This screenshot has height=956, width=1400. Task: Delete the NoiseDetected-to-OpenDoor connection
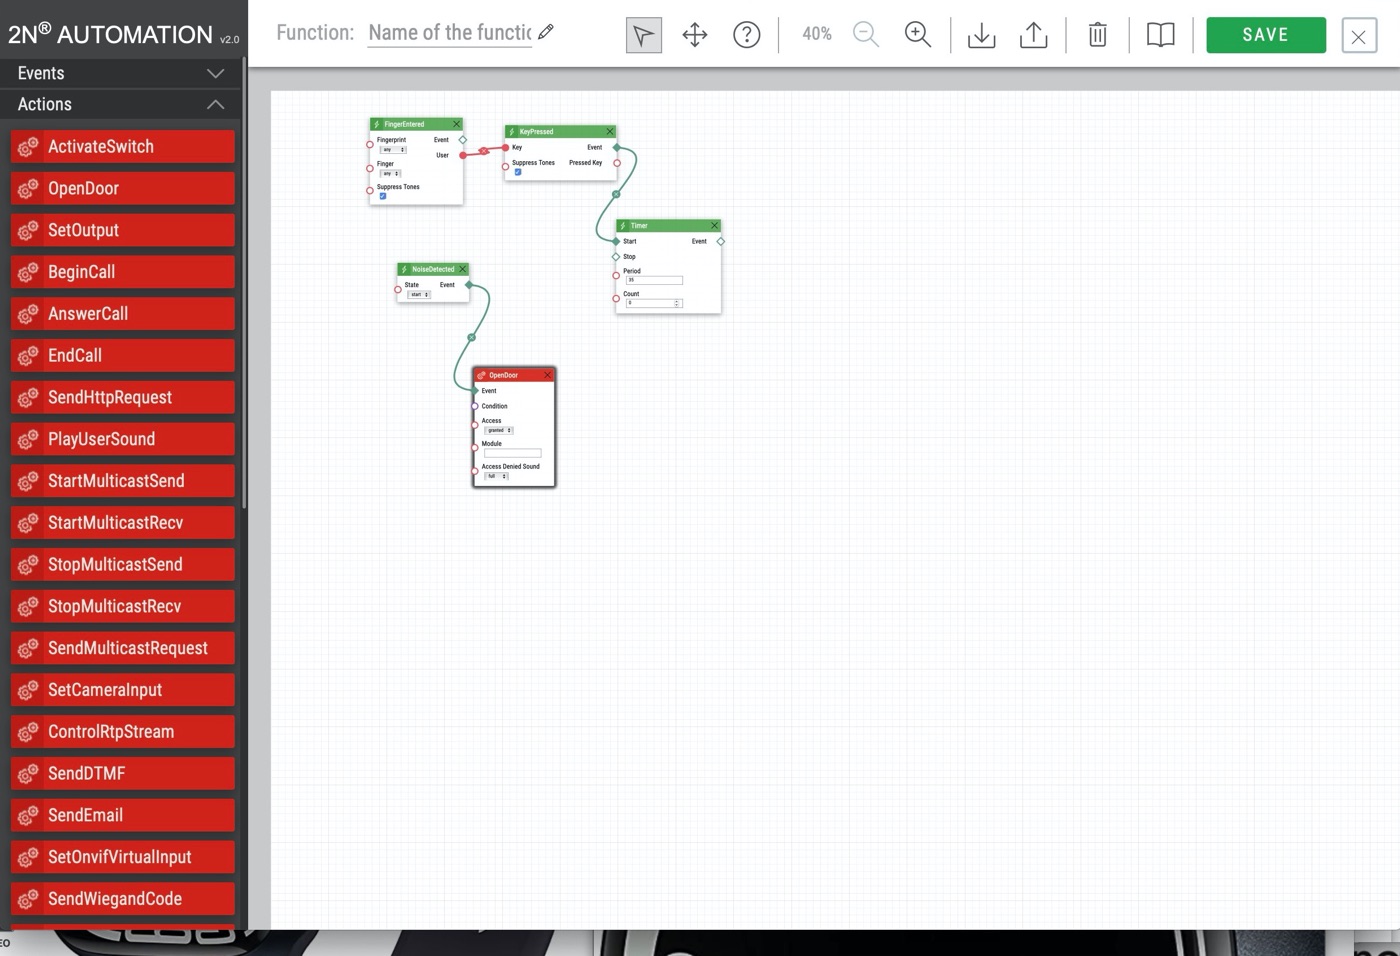point(472,338)
